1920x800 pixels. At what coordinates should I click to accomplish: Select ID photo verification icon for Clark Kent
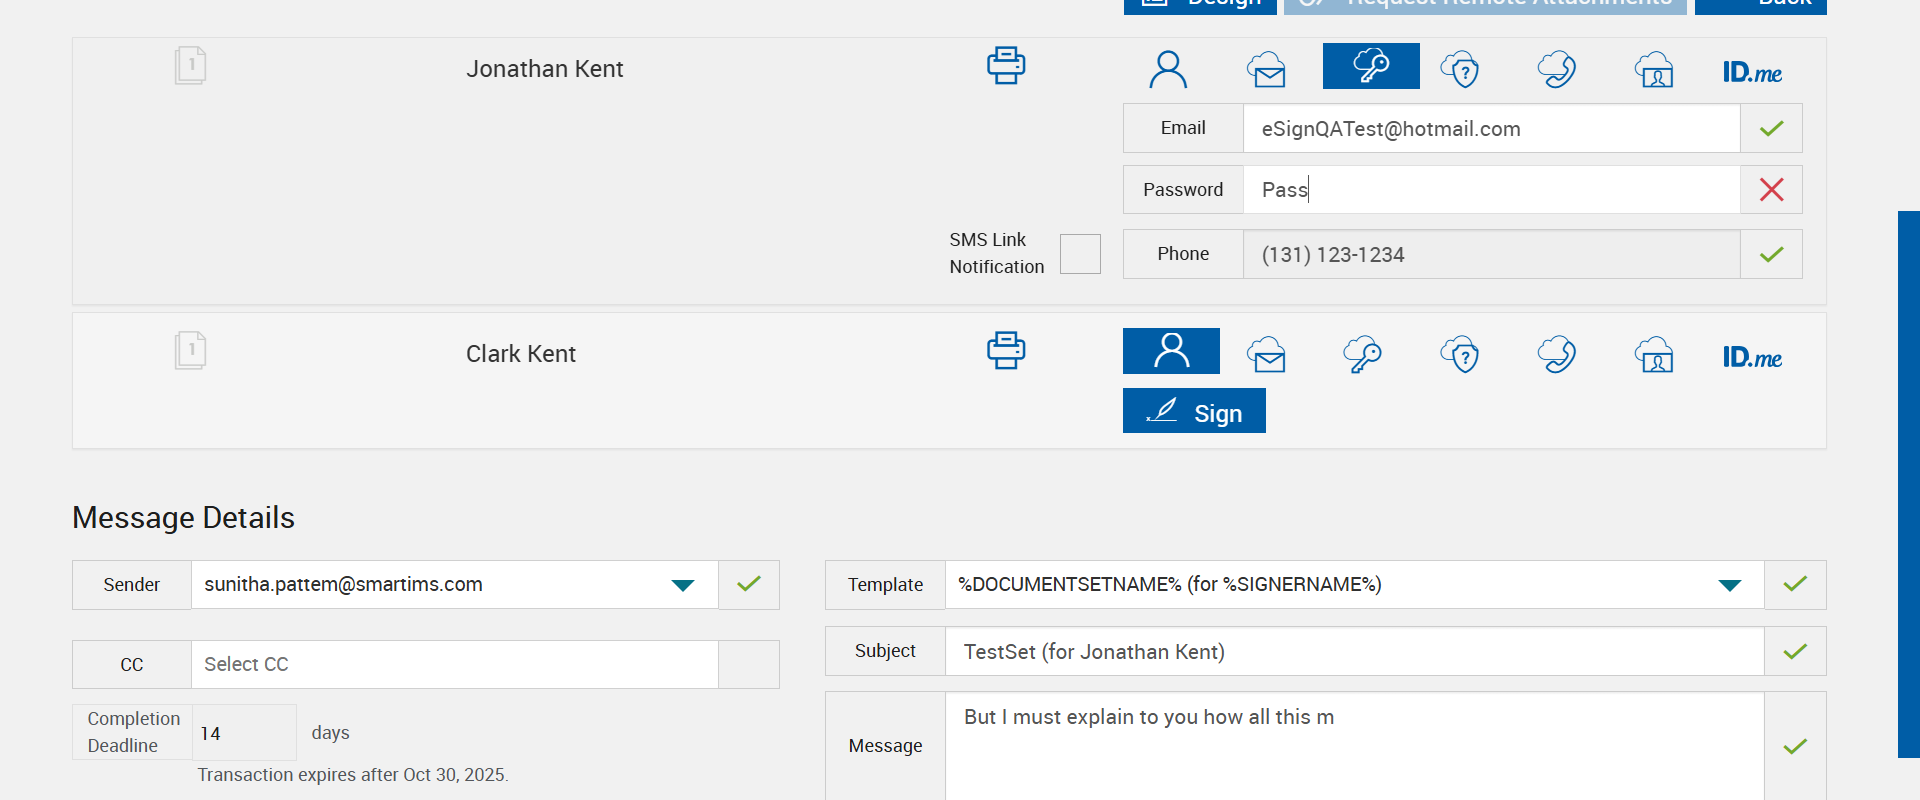(x=1654, y=354)
